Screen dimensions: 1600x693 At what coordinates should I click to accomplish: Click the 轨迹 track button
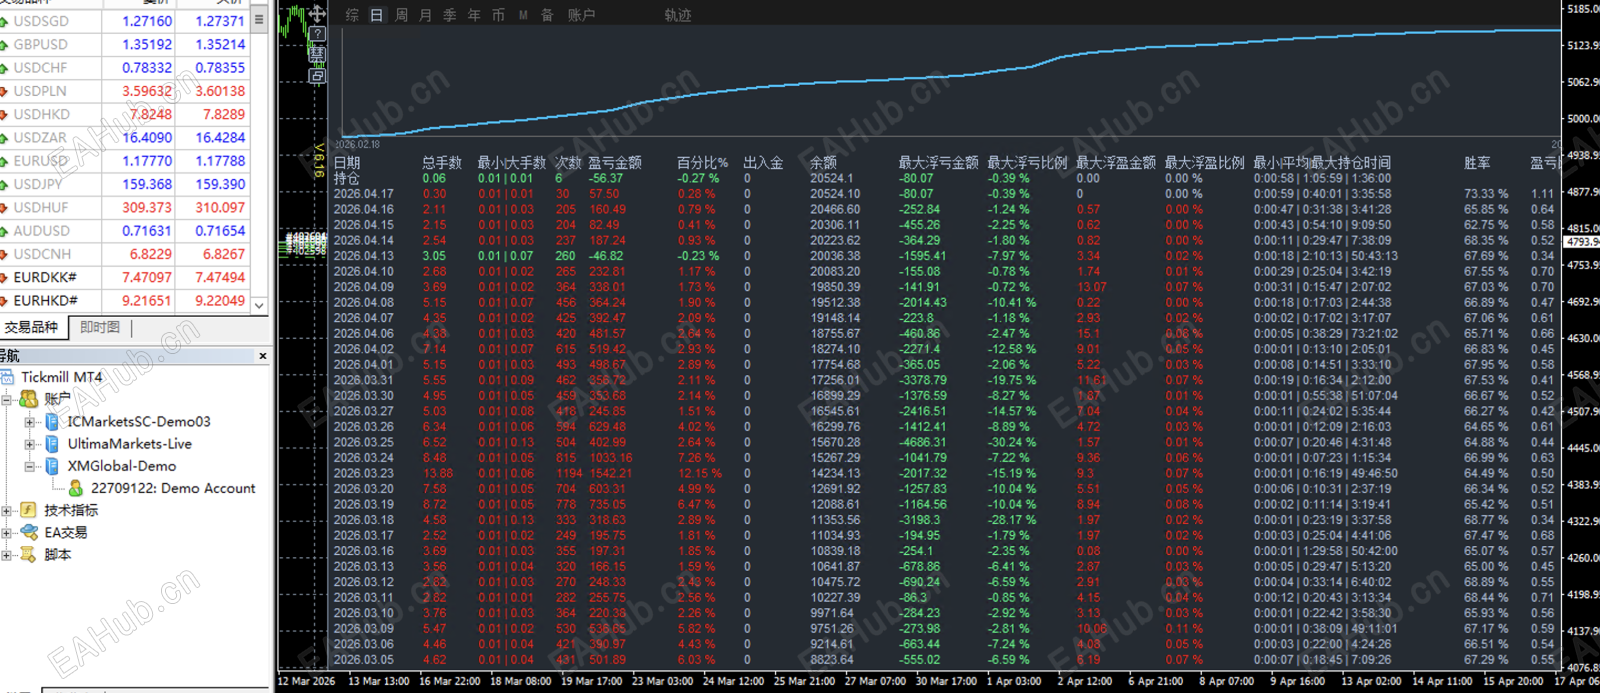point(678,15)
